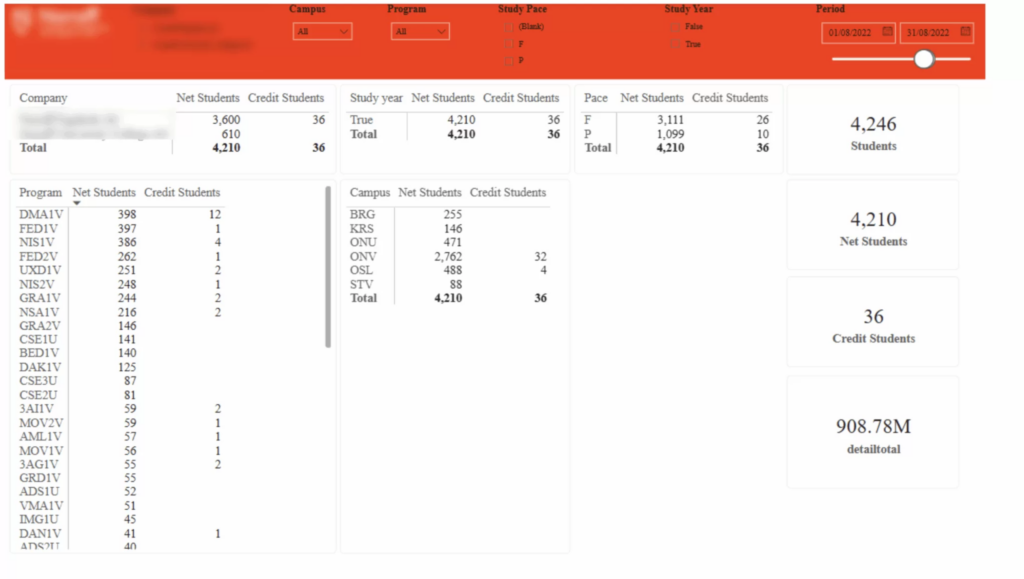Viewport: 1024px width, 579px height.
Task: Check the F option under Study Pace
Action: pyautogui.click(x=508, y=43)
